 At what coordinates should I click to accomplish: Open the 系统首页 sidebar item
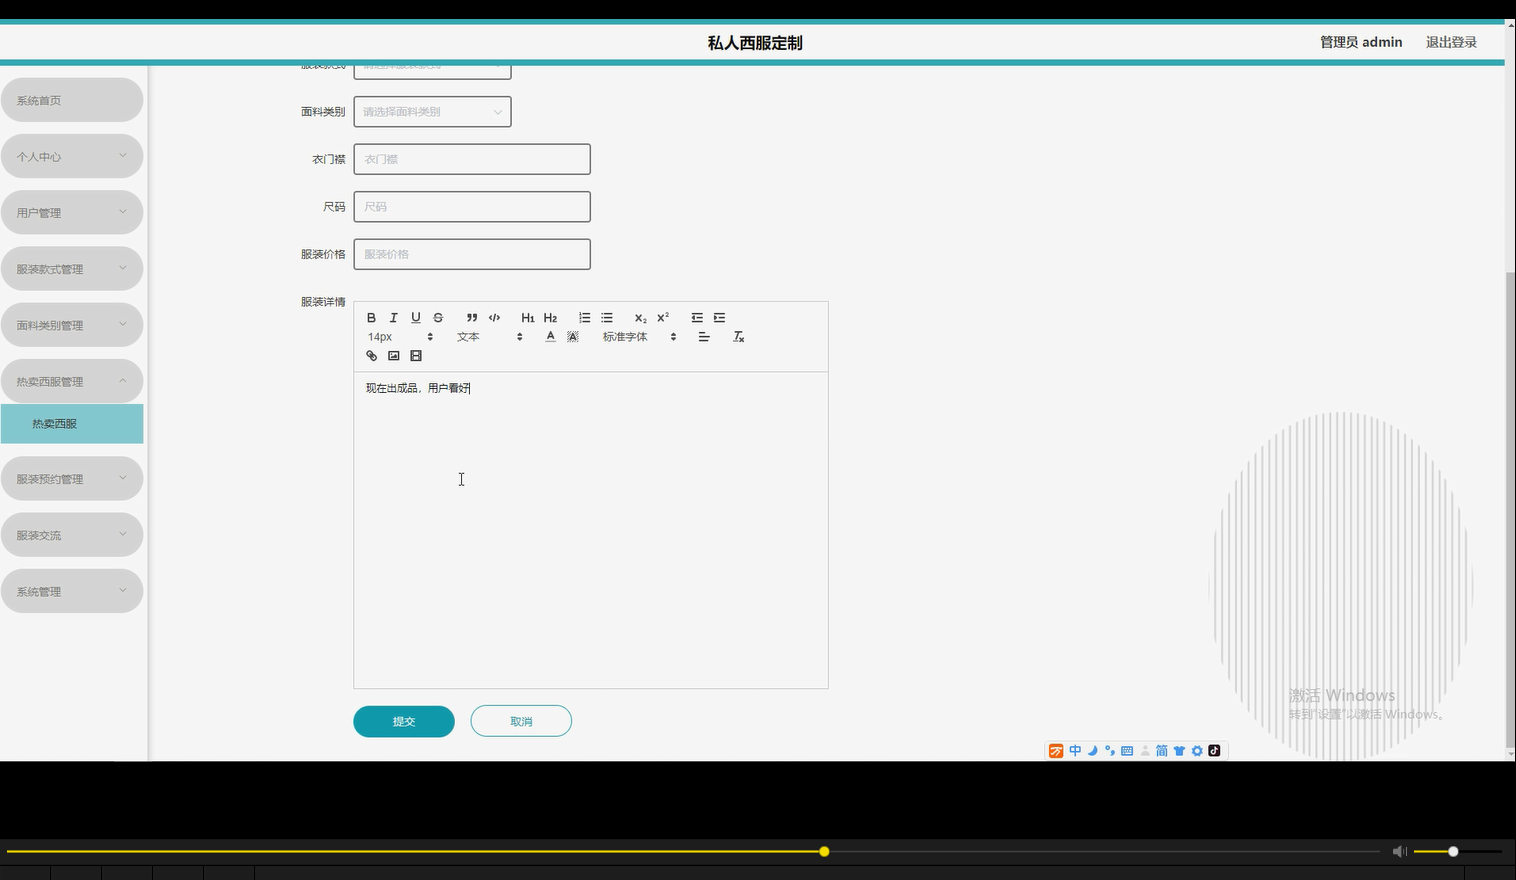pyautogui.click(x=72, y=99)
